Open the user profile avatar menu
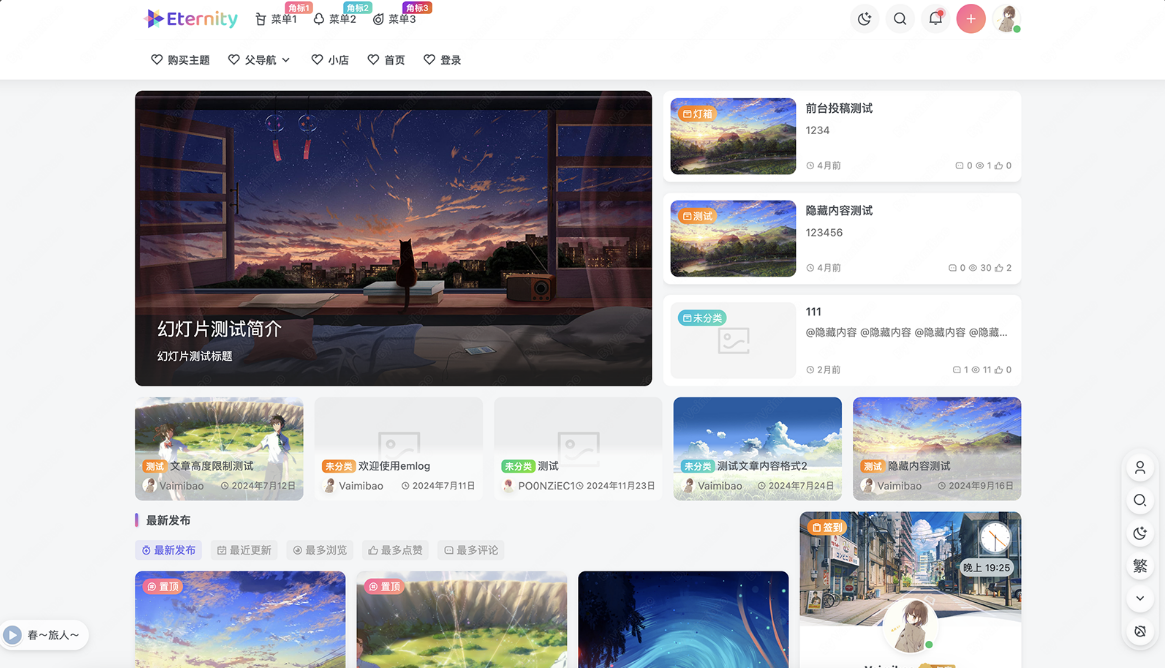 pos(1007,18)
